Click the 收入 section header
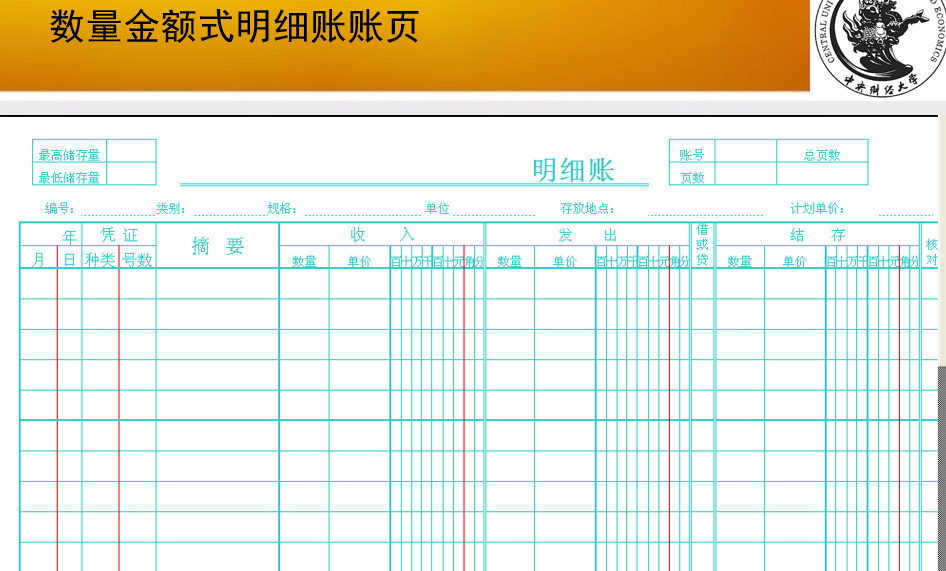 pos(382,235)
